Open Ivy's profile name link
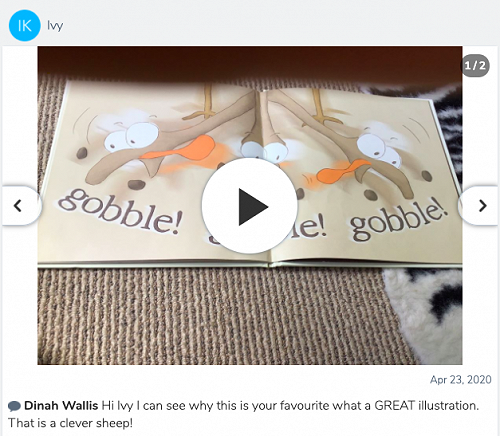This screenshot has width=500, height=436. (55, 26)
